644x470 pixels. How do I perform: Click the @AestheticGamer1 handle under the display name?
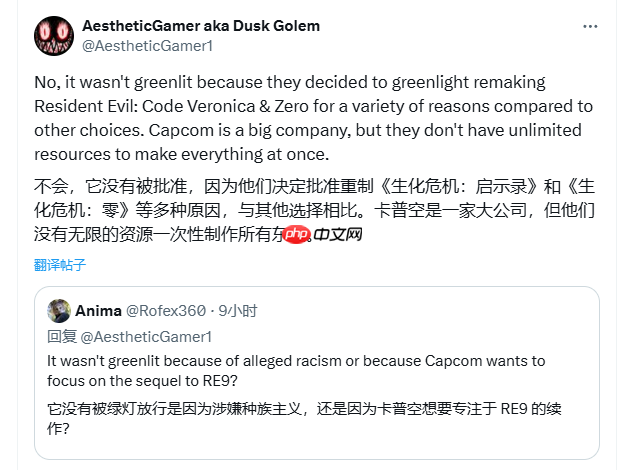[146, 46]
